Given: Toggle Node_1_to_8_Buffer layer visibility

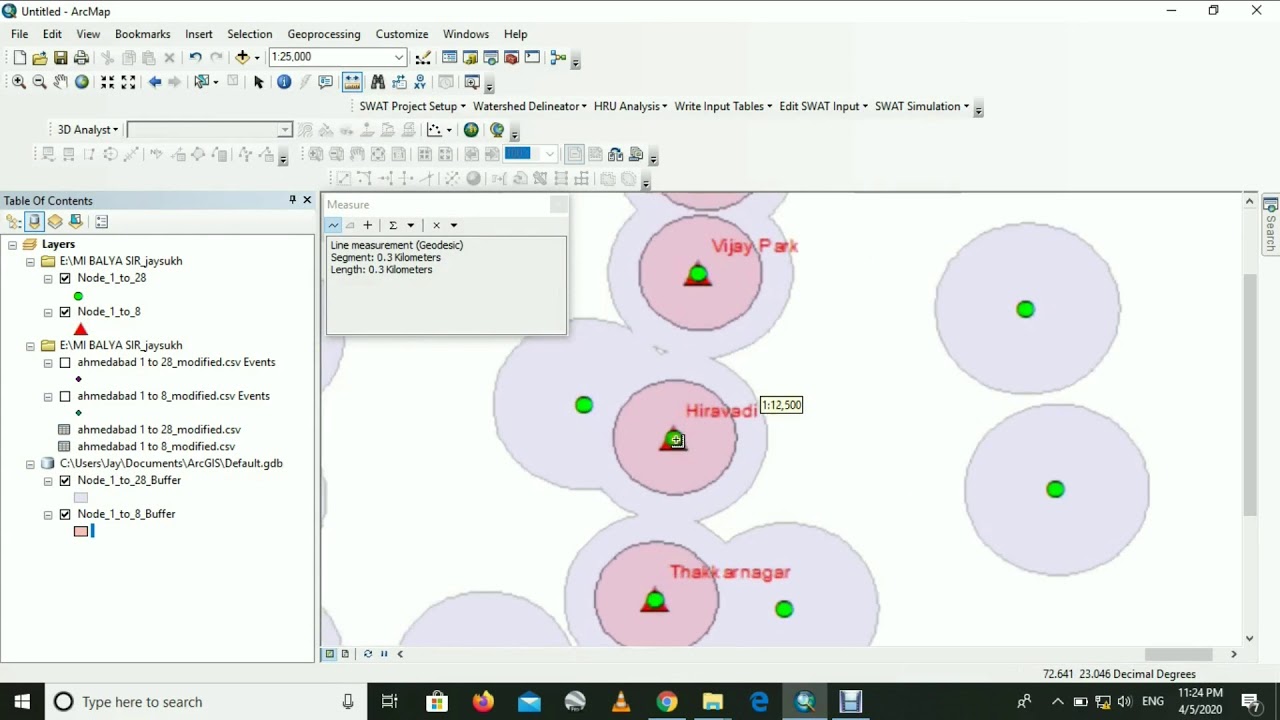Looking at the screenshot, I should pos(65,515).
